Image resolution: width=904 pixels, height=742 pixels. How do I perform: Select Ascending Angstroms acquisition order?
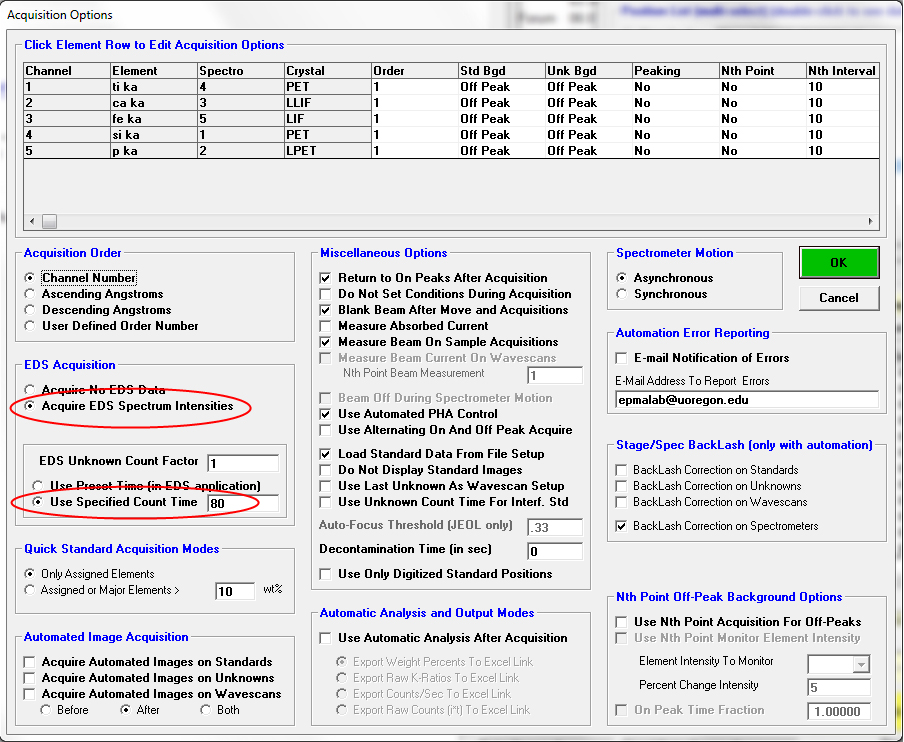[31, 294]
